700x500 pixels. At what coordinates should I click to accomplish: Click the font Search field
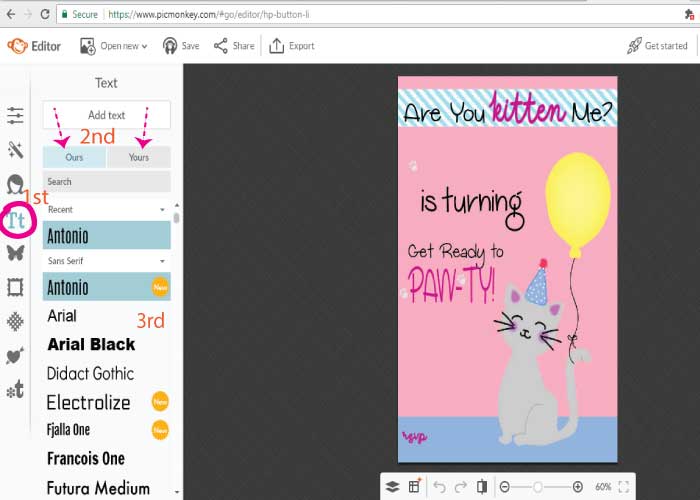(x=106, y=182)
